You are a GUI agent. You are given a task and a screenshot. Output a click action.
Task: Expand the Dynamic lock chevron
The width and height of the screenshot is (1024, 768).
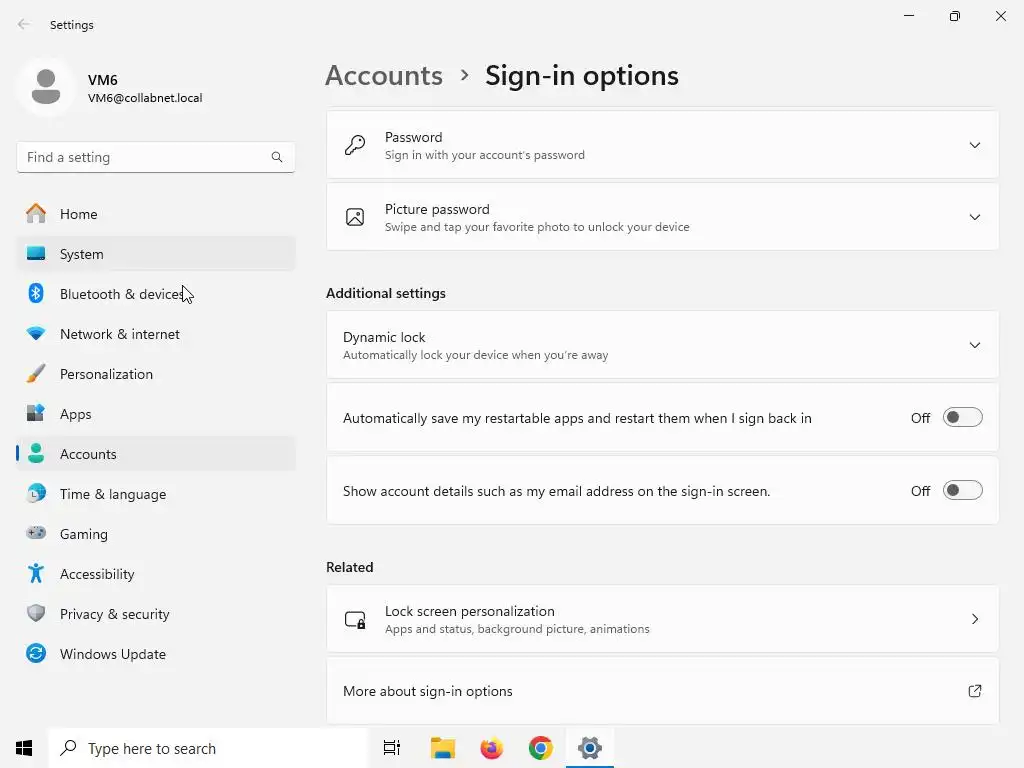[974, 345]
